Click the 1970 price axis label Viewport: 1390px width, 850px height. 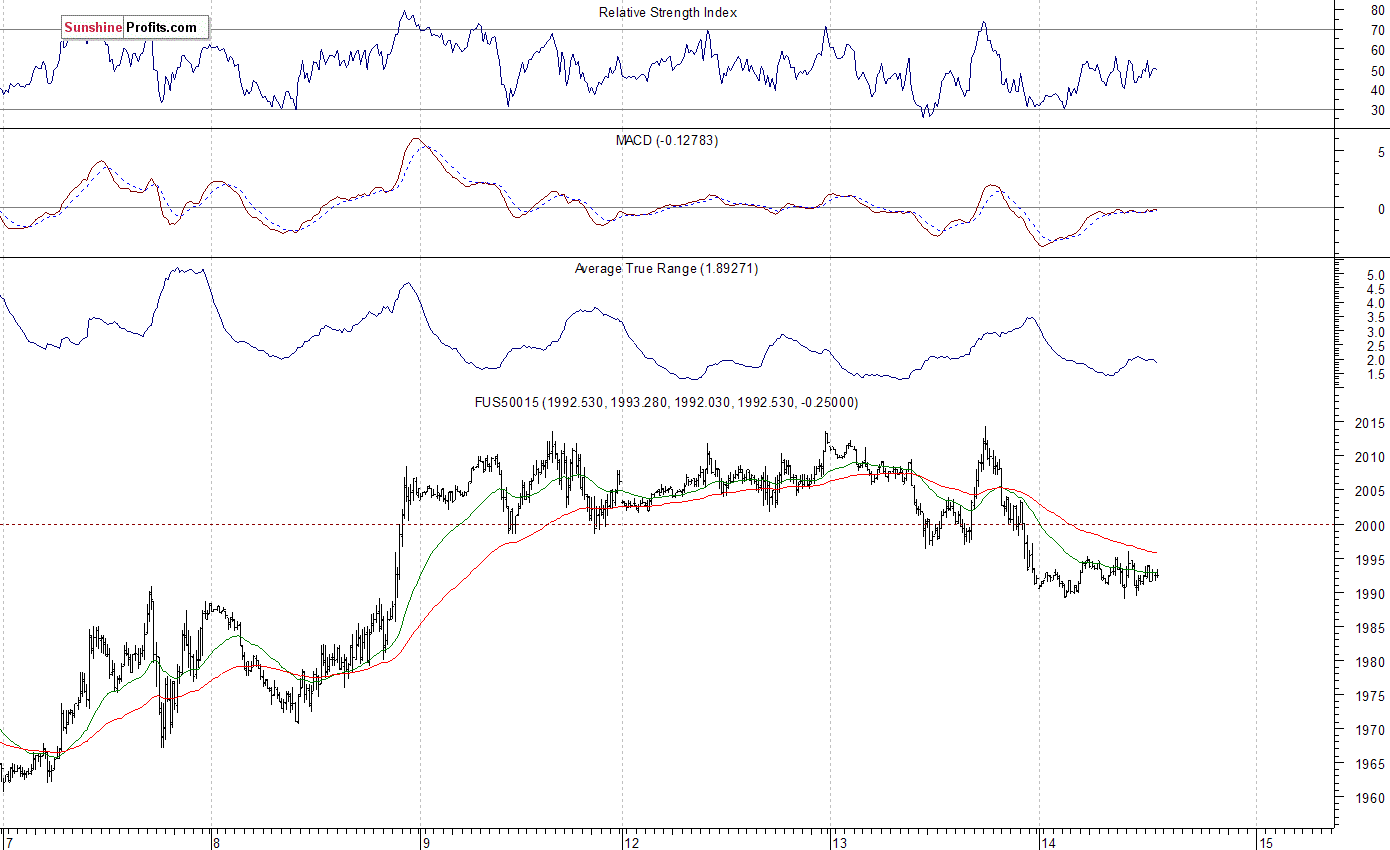[x=1370, y=731]
